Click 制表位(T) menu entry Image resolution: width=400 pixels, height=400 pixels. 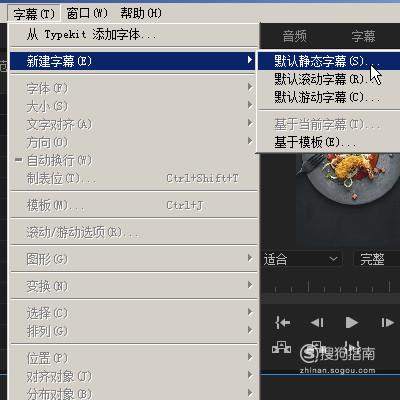point(134,178)
